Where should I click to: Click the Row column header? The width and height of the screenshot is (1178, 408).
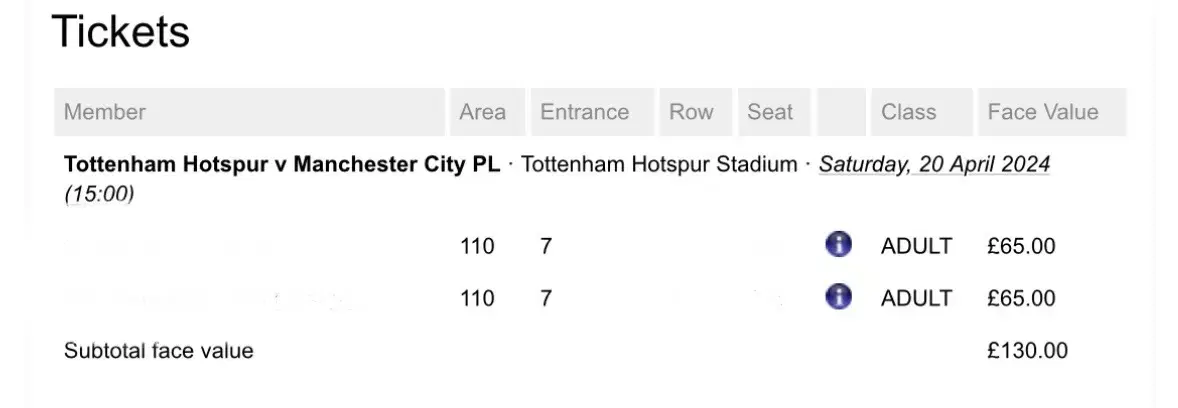point(696,112)
